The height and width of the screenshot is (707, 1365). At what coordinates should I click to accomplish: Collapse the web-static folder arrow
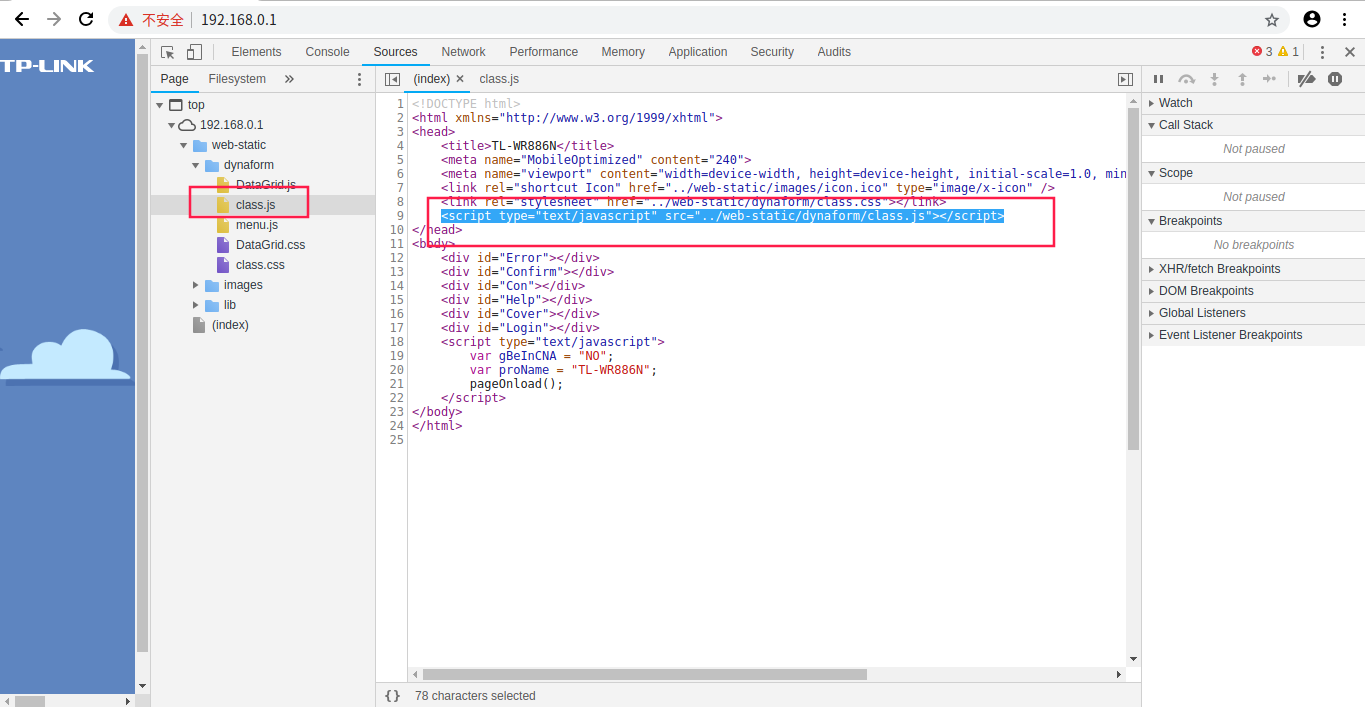coord(183,145)
